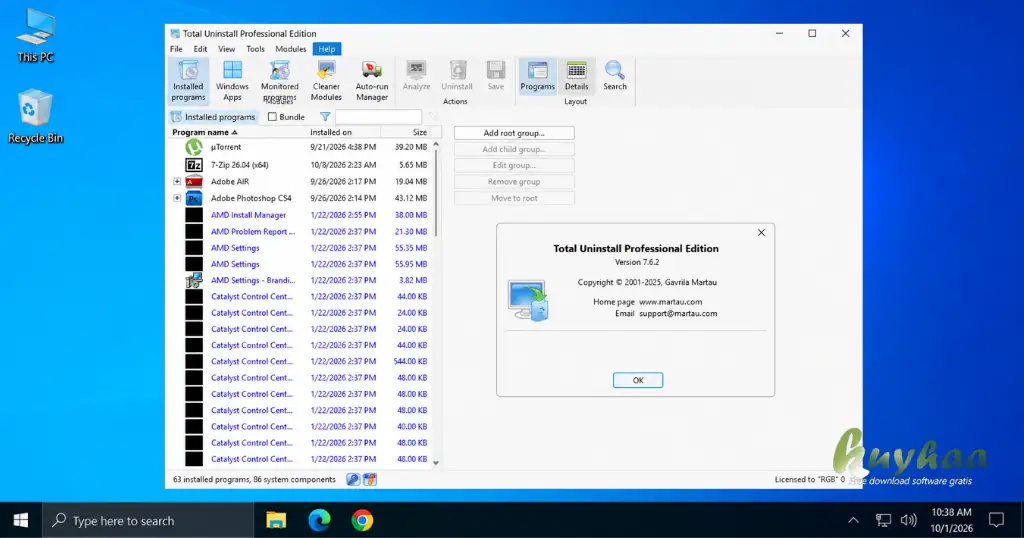
Task: Open the View menu
Action: point(227,49)
